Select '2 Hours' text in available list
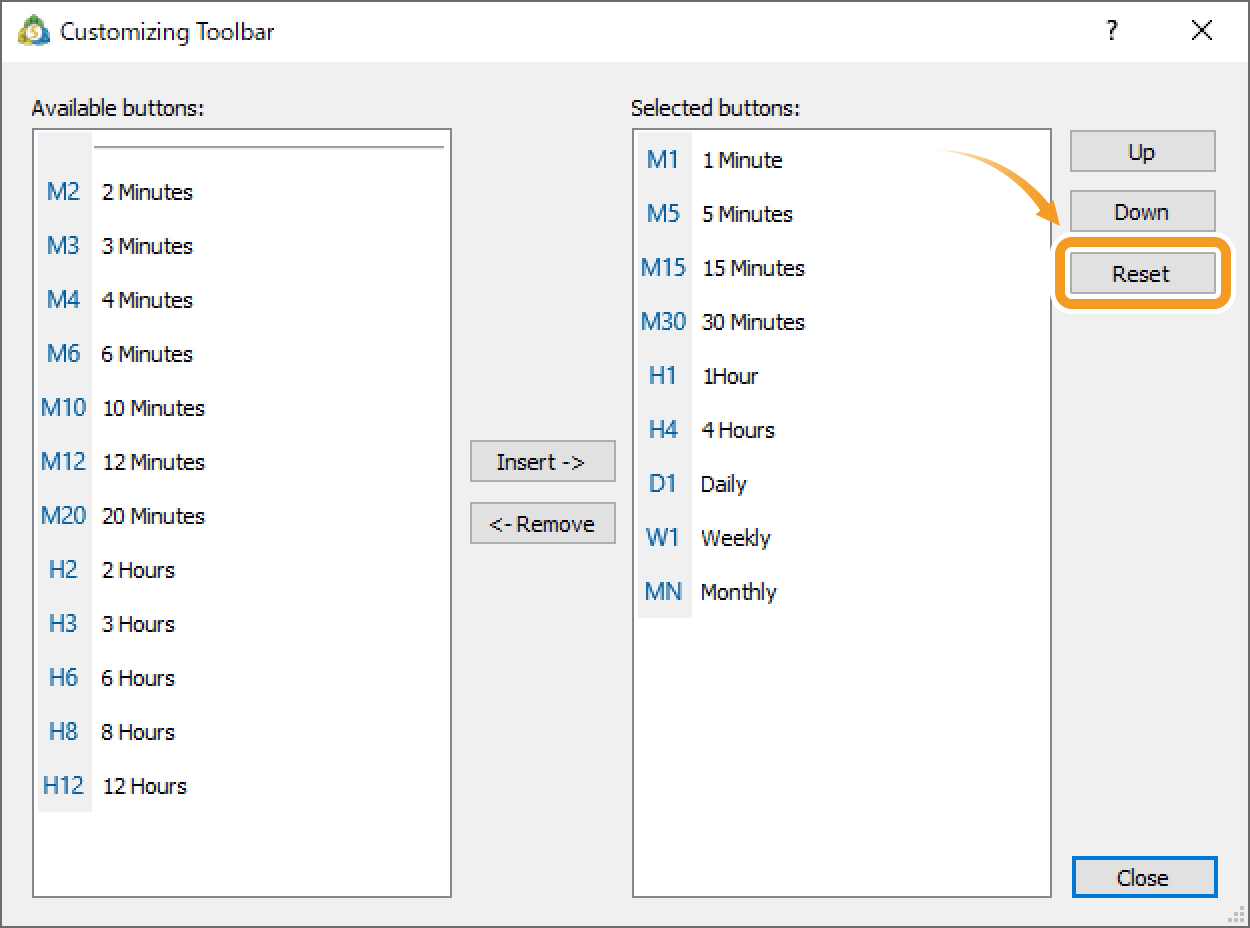 tap(138, 570)
